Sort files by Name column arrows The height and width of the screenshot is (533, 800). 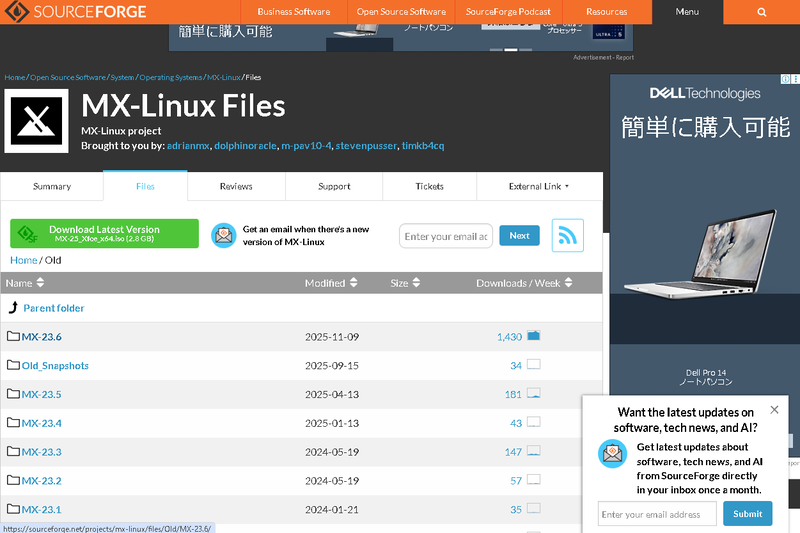coord(40,283)
